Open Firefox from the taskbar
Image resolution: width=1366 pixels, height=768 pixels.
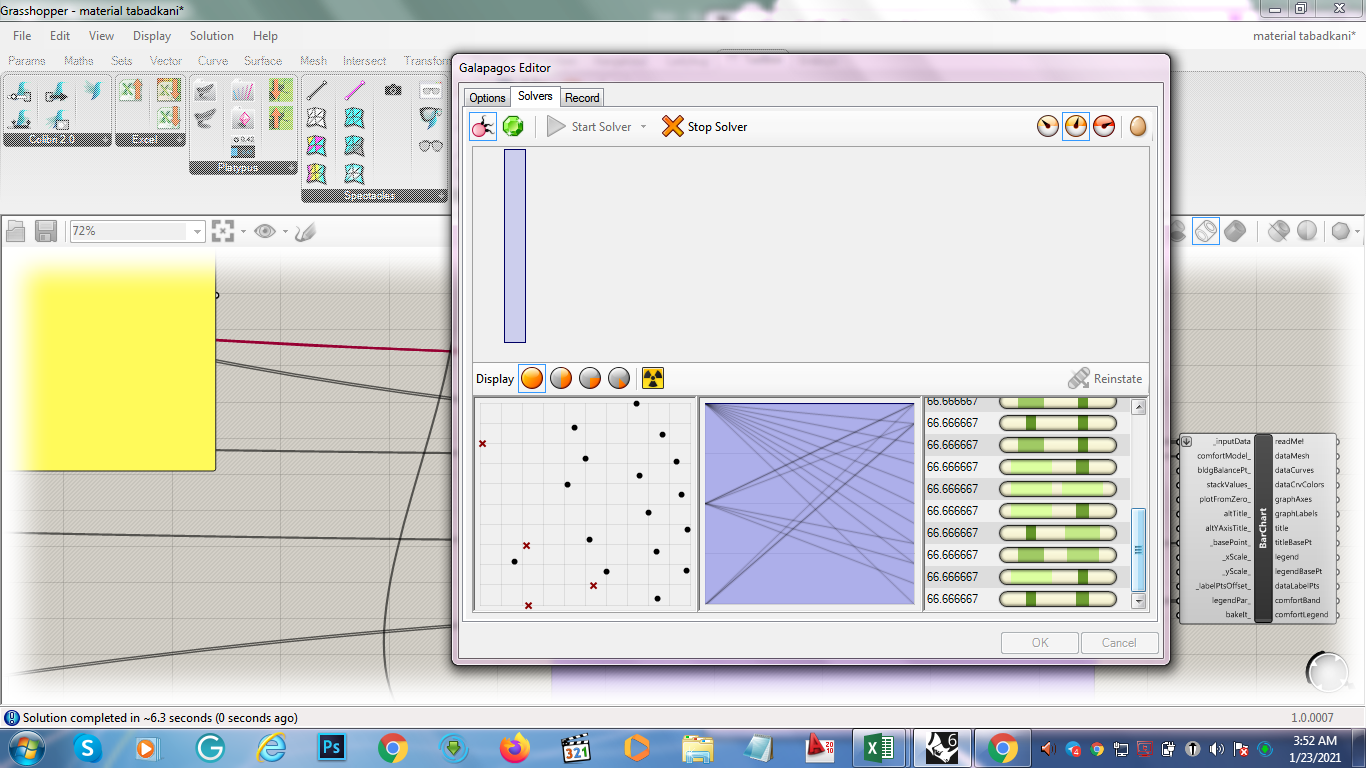point(516,748)
